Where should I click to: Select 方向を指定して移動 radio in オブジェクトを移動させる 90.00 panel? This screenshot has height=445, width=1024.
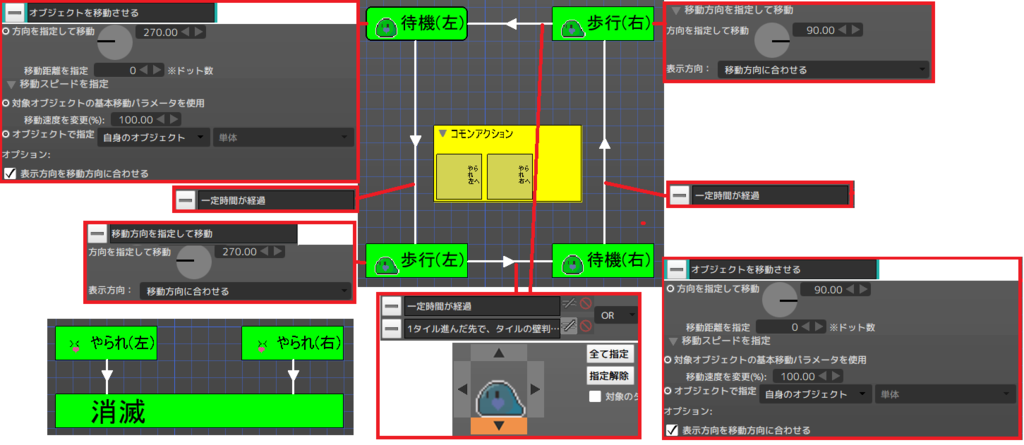click(x=669, y=288)
